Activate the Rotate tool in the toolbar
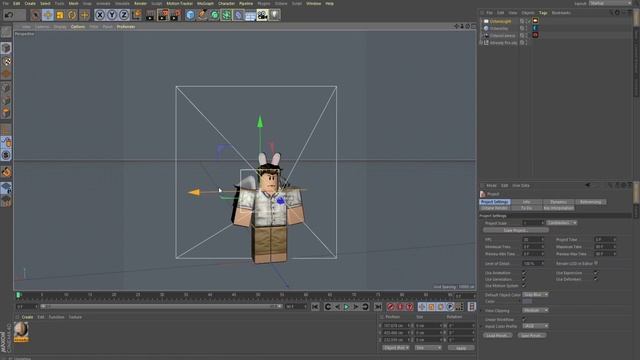 tap(72, 15)
